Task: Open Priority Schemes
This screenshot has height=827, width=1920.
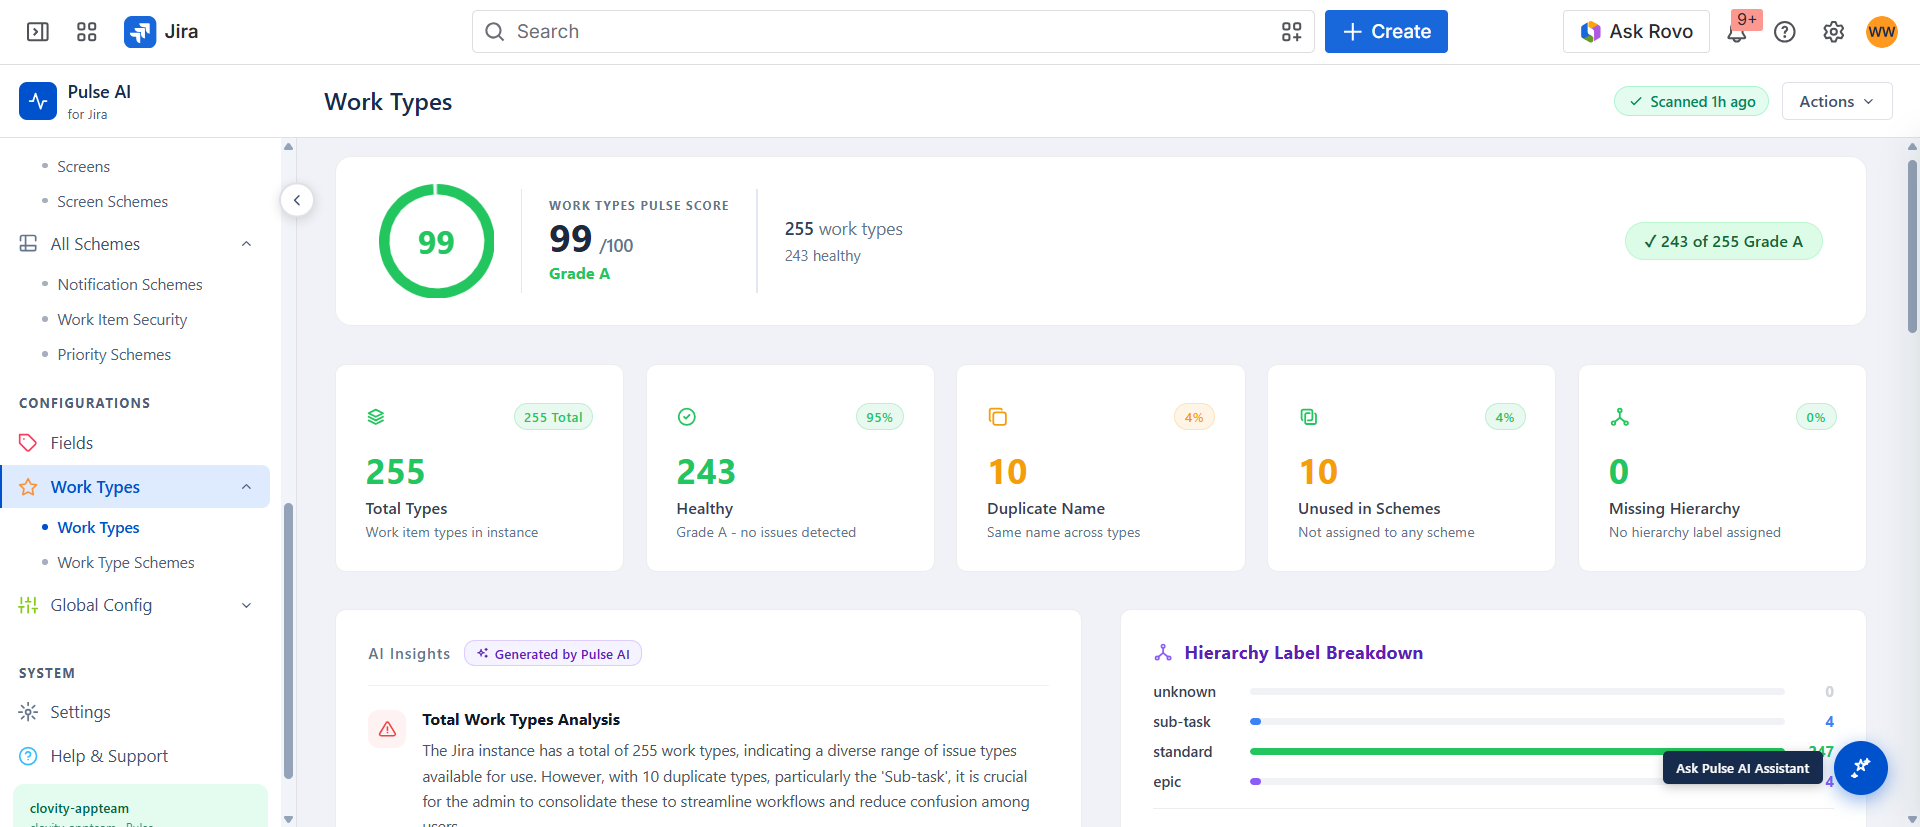Action: [x=114, y=355]
